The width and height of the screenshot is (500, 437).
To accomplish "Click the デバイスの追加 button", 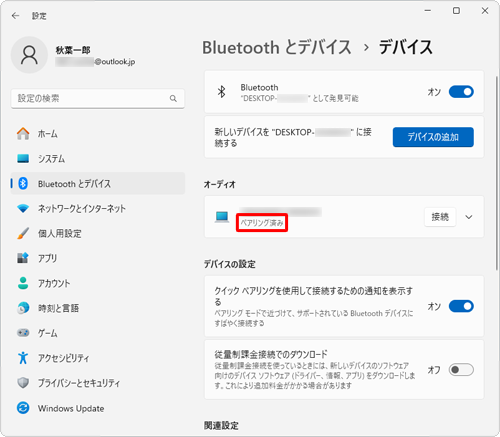I will pyautogui.click(x=433, y=137).
